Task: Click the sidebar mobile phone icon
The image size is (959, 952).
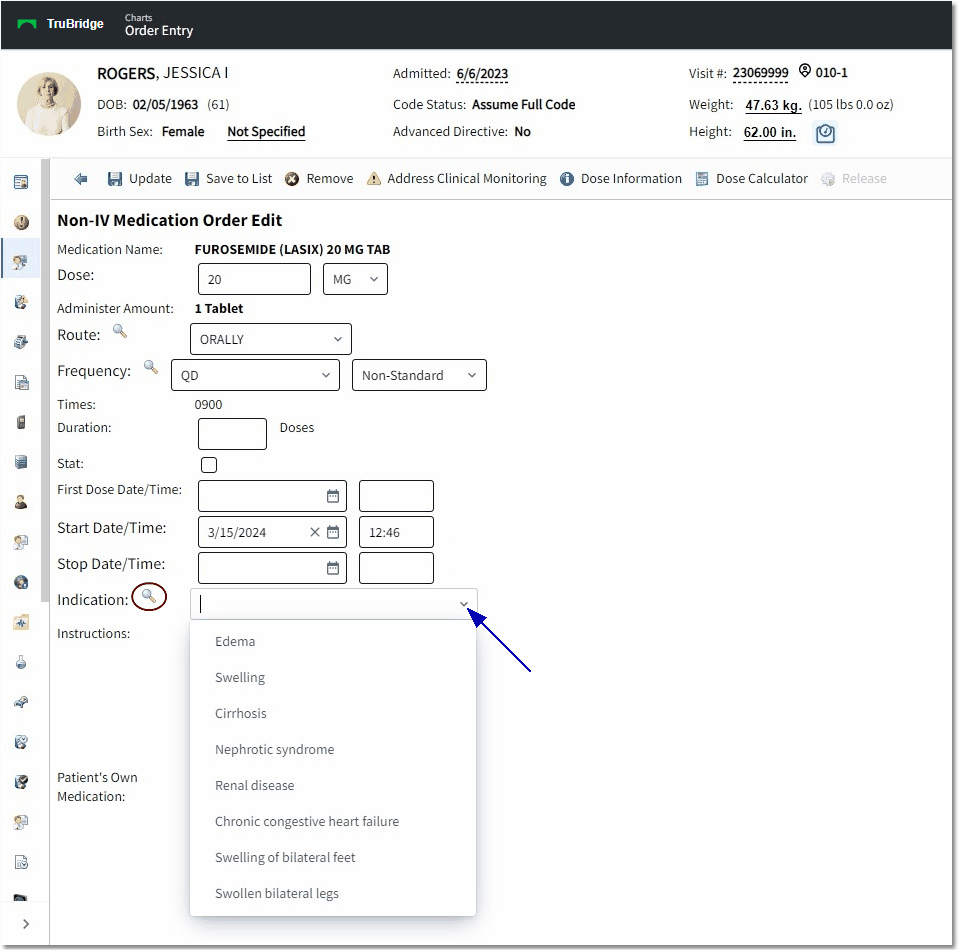Action: coord(21,422)
